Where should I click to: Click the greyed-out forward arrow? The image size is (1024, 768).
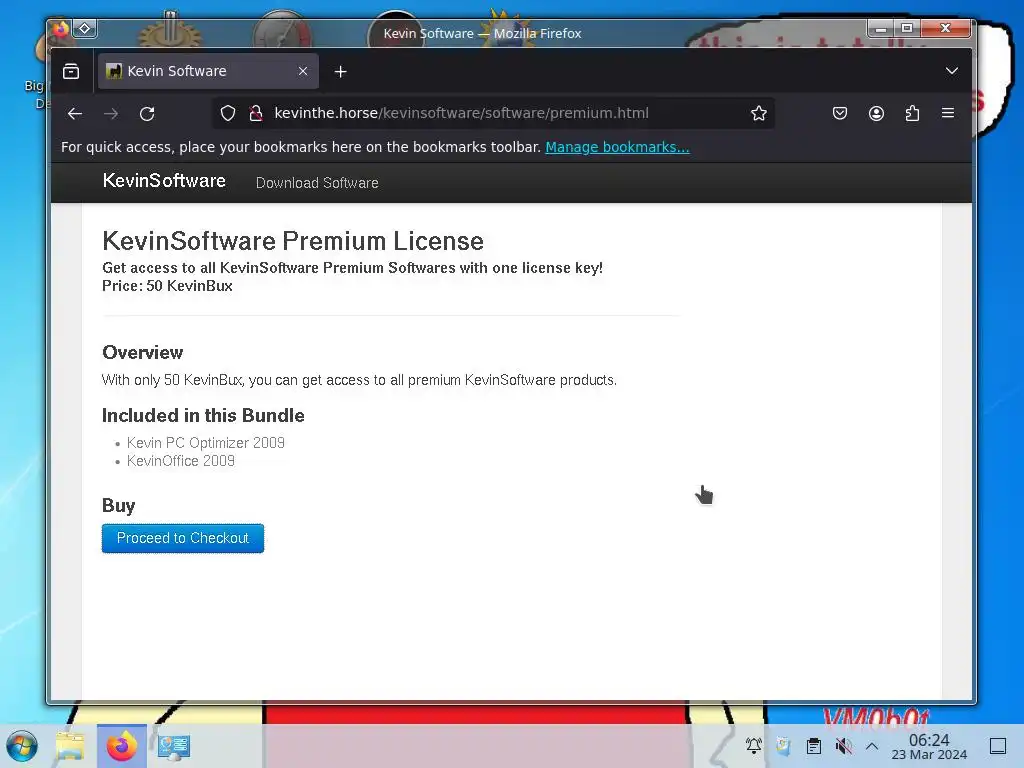coord(111,114)
